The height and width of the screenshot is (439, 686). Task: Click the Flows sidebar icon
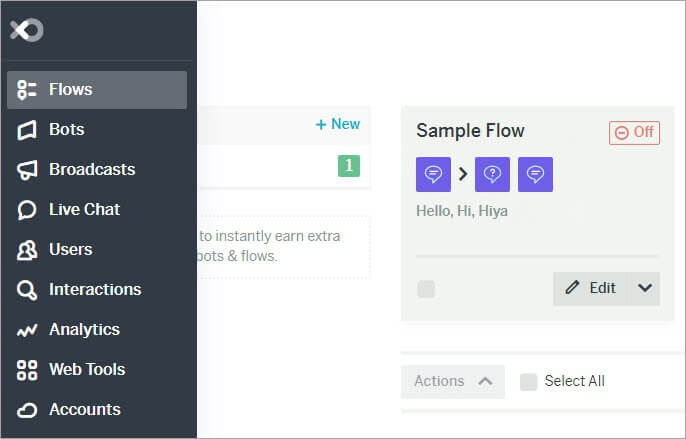27,90
